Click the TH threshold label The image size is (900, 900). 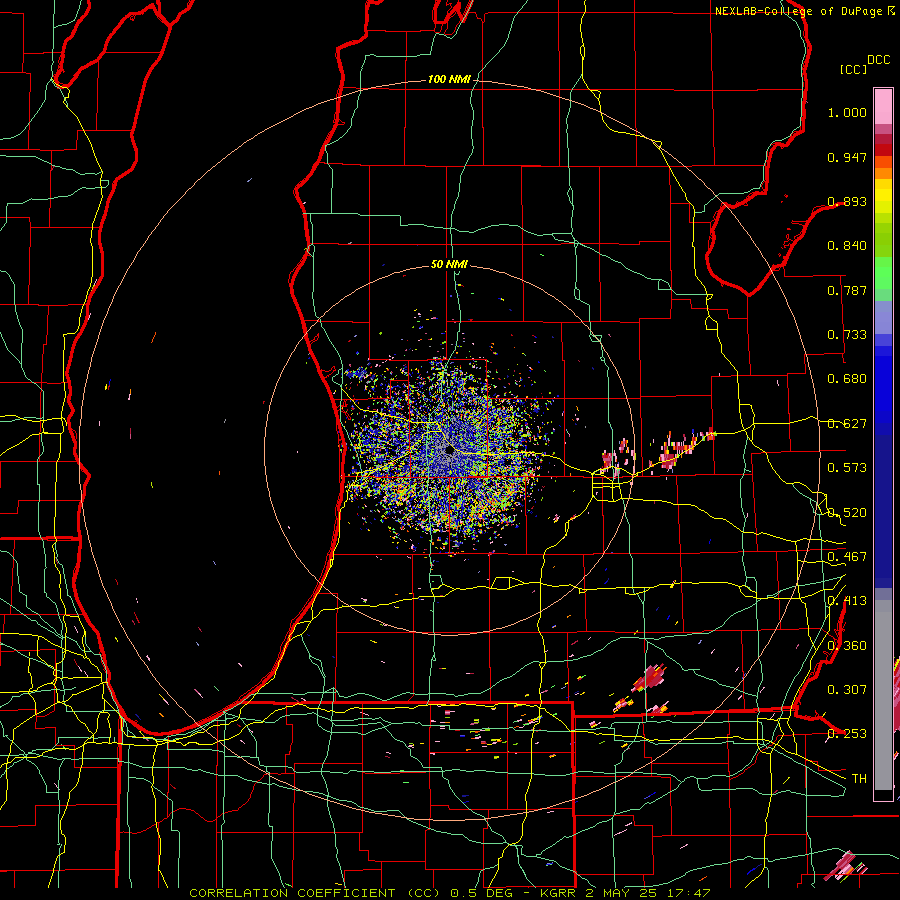click(x=859, y=779)
